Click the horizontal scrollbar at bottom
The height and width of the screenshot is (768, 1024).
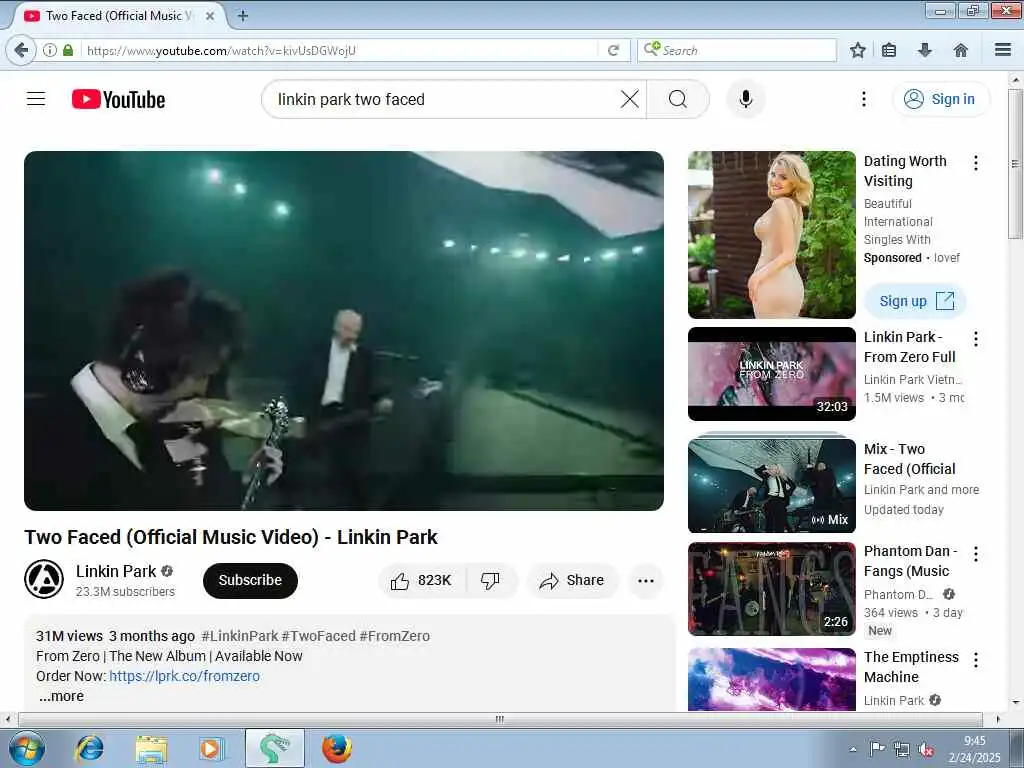(500, 719)
